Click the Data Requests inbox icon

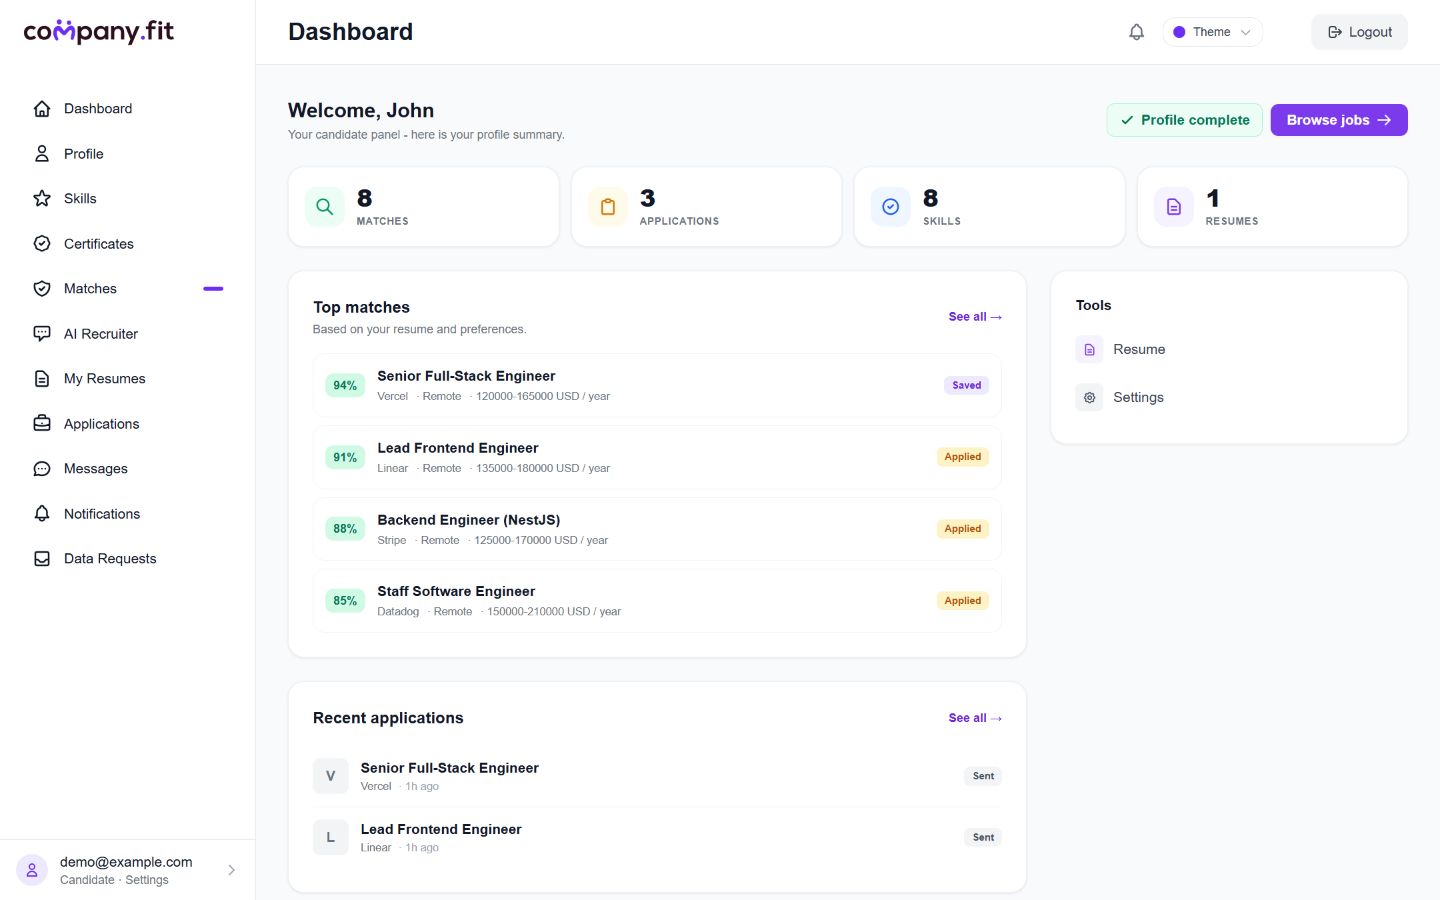[42, 559]
